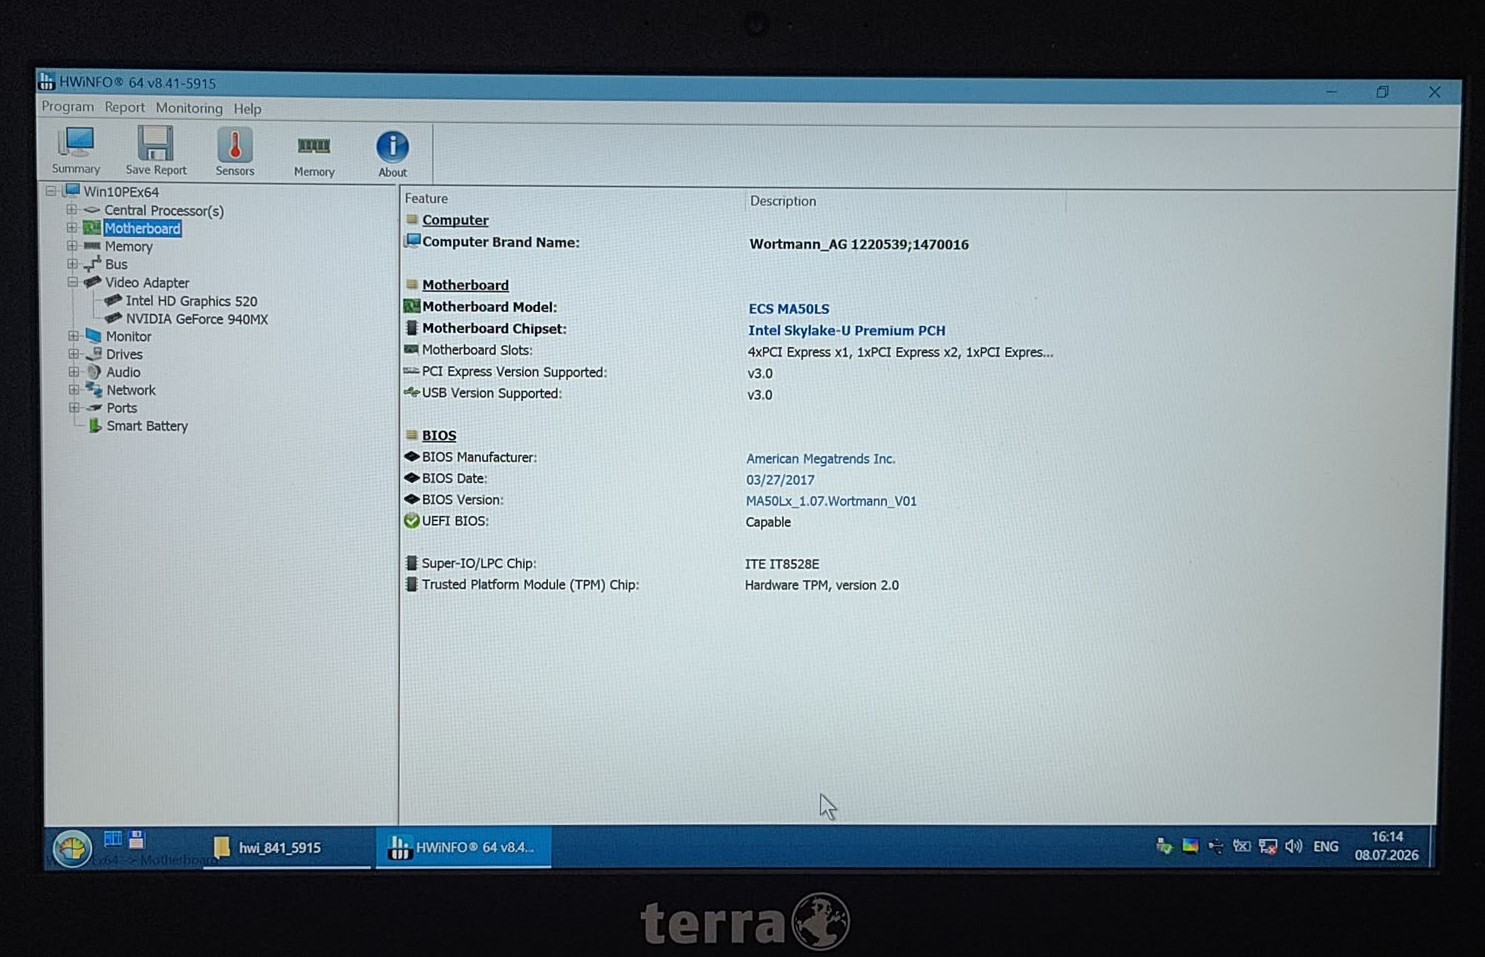1485x957 pixels.
Task: Select Bus in the device tree
Action: click(x=116, y=265)
